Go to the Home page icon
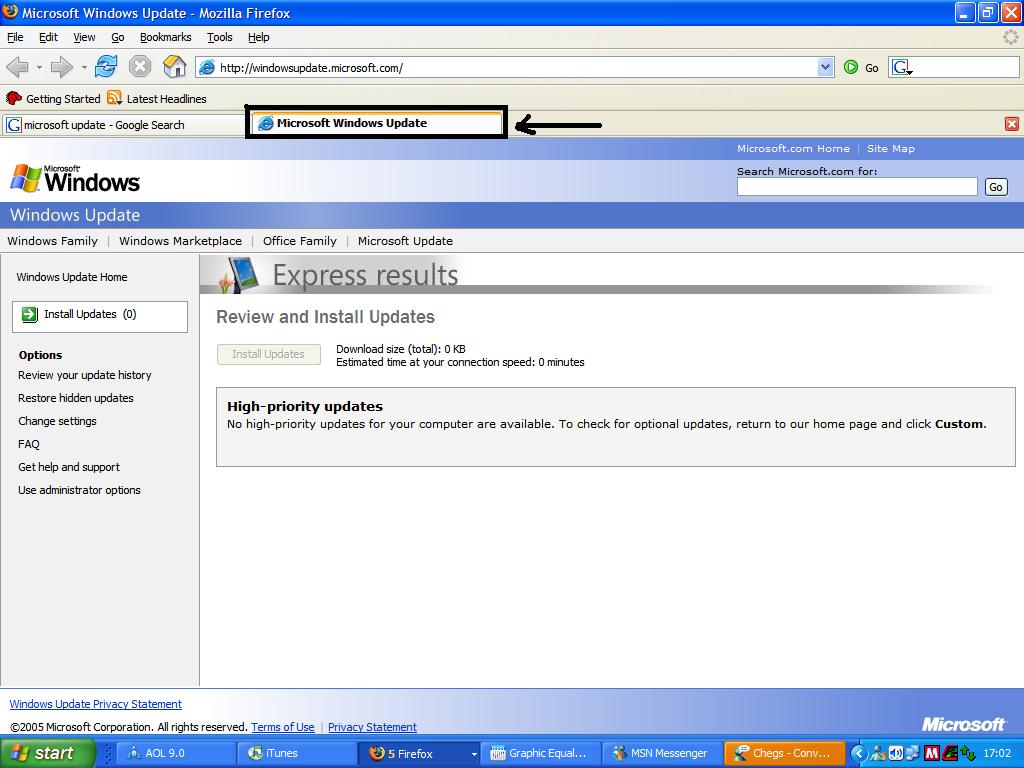The height and width of the screenshot is (768, 1024). [x=174, y=66]
